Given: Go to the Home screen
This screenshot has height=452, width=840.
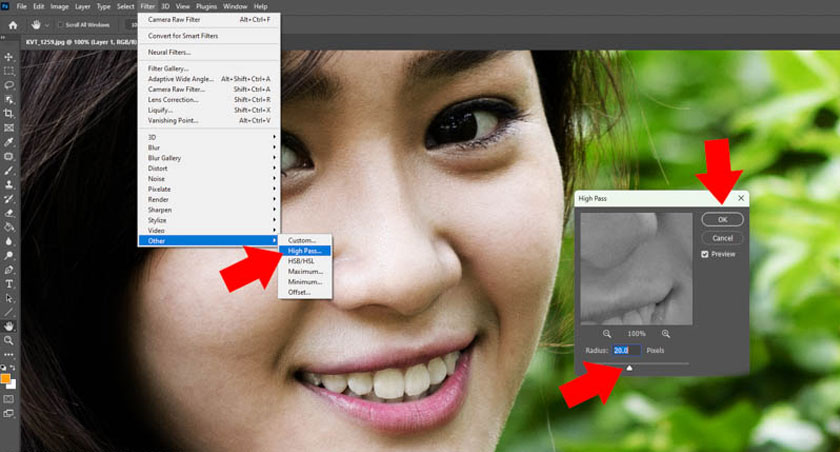Looking at the screenshot, I should pos(13,25).
